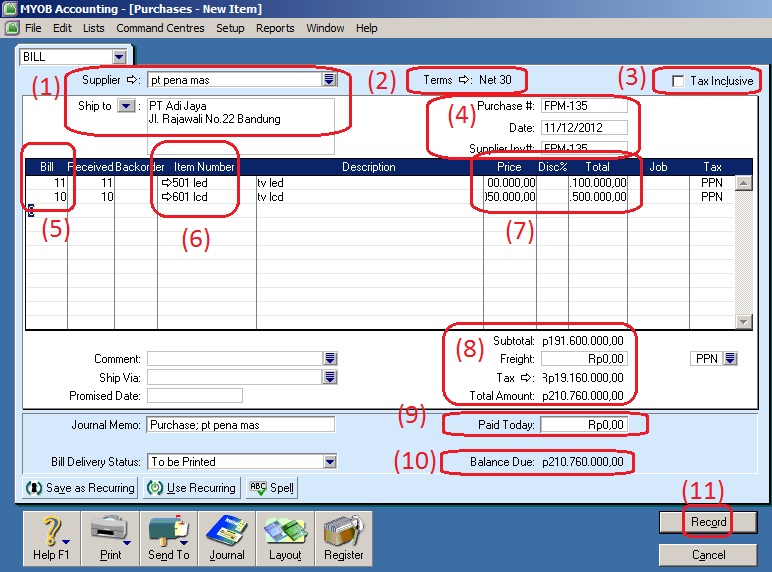Click the Journal Memo field
The height and width of the screenshot is (572, 772).
click(x=240, y=425)
